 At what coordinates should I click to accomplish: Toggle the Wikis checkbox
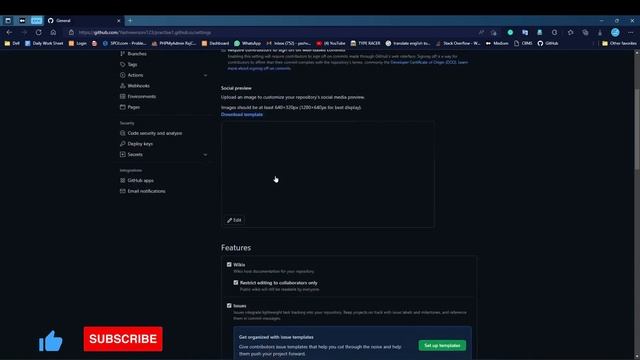coord(229,264)
